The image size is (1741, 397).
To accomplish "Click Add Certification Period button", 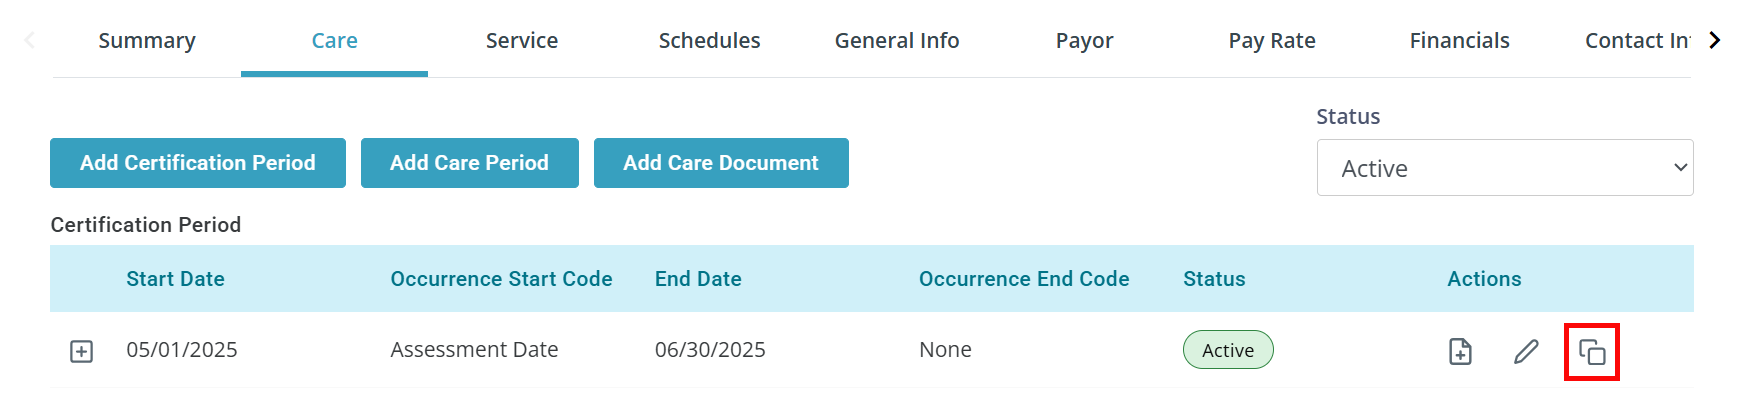I will pos(198,163).
